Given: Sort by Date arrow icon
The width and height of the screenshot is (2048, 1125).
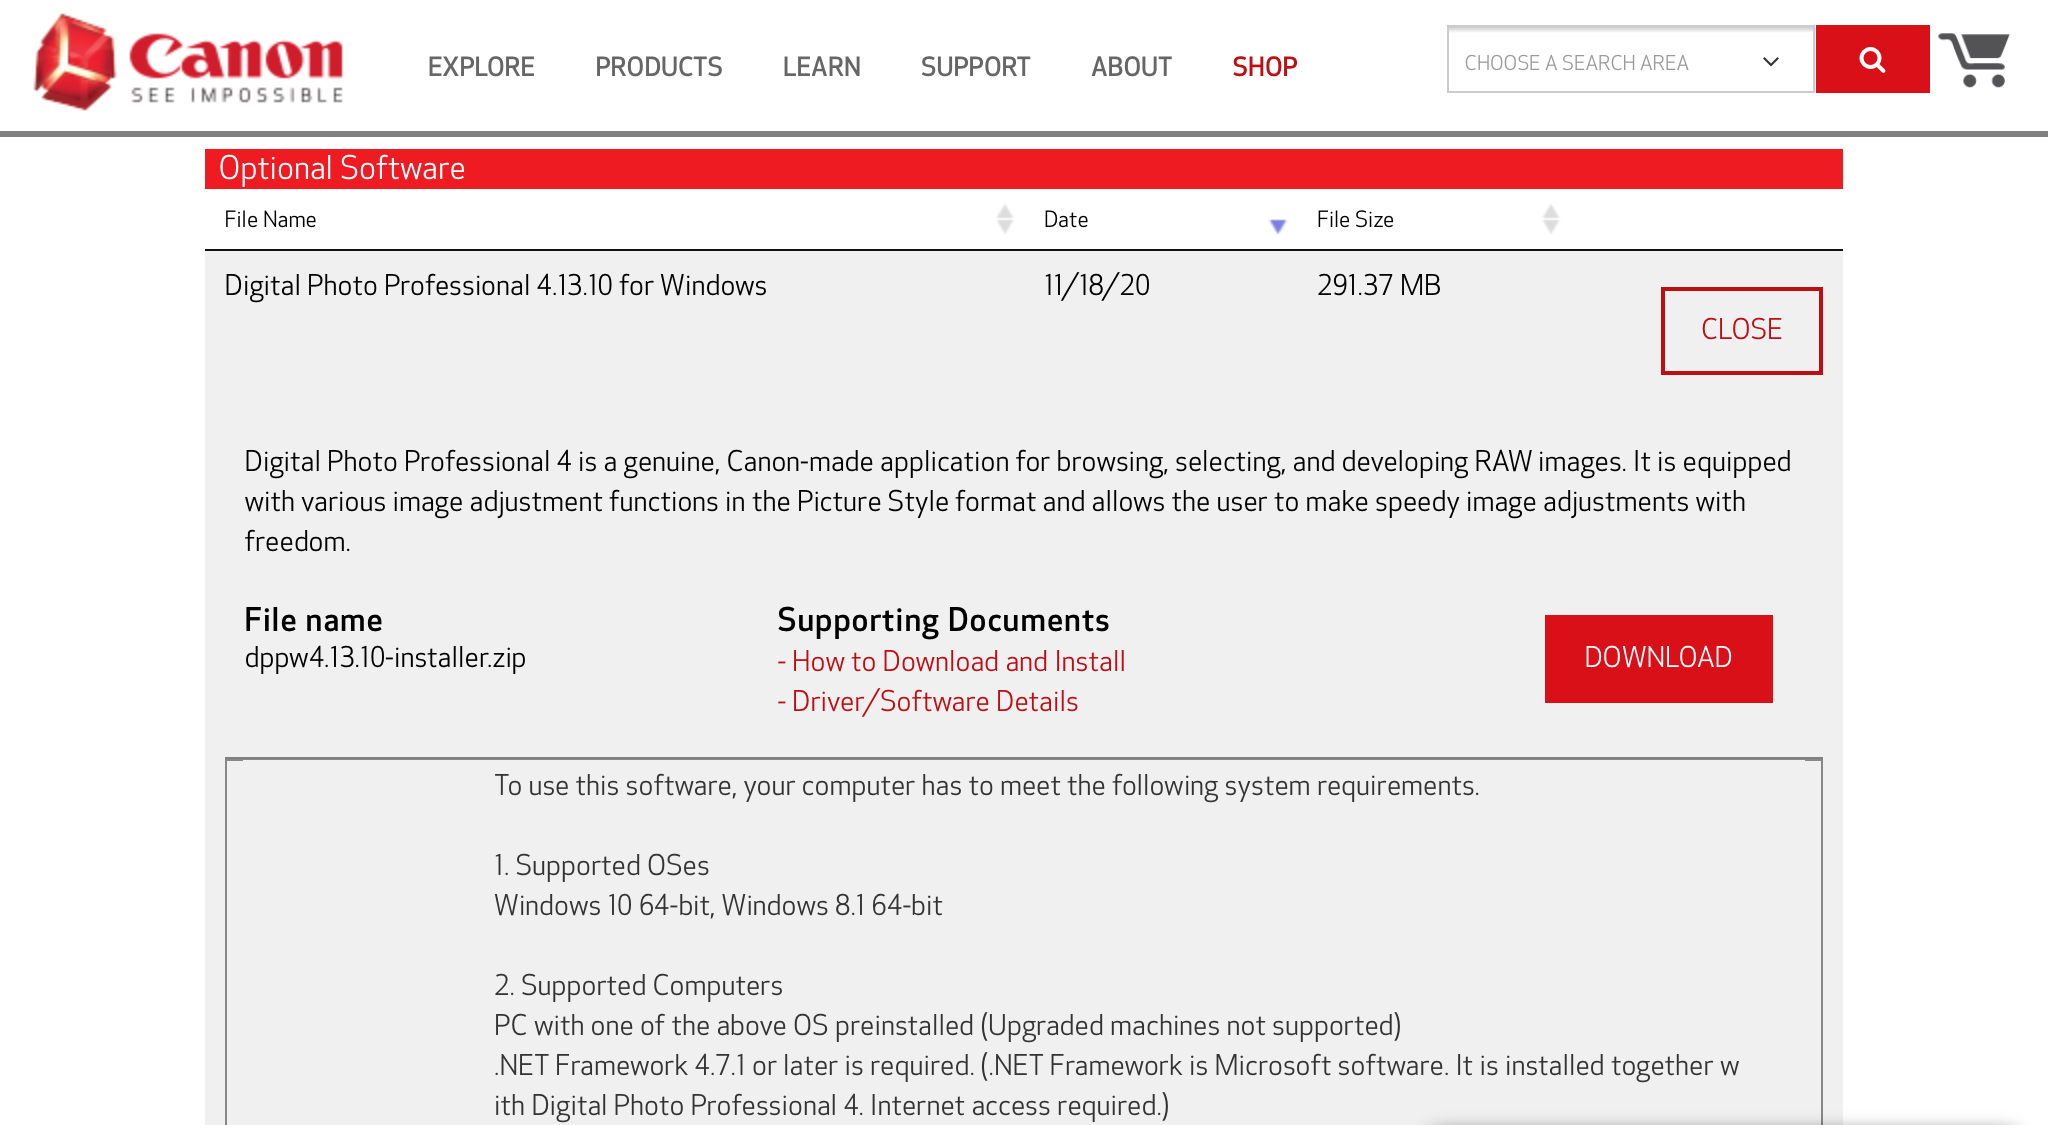Looking at the screenshot, I should (x=1277, y=225).
